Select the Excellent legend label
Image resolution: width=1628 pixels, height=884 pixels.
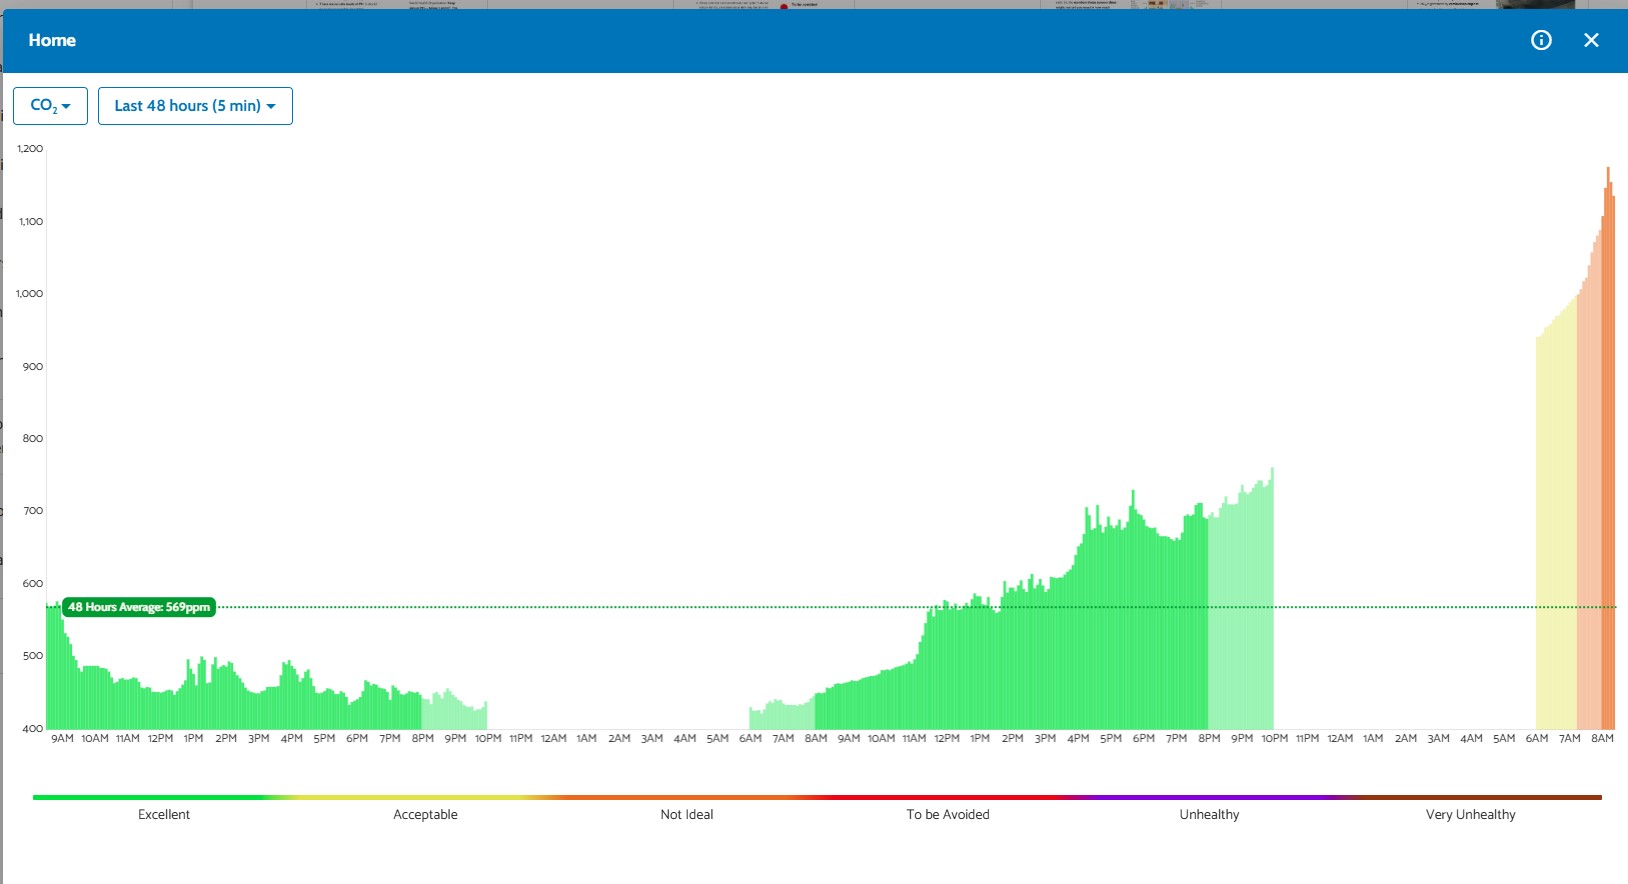click(x=164, y=815)
